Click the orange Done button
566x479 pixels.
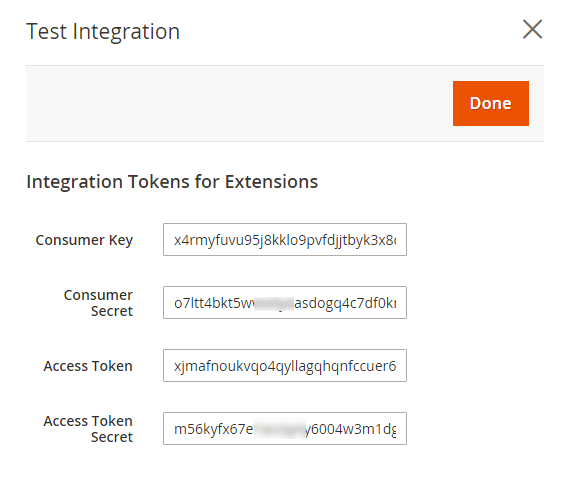tap(491, 104)
